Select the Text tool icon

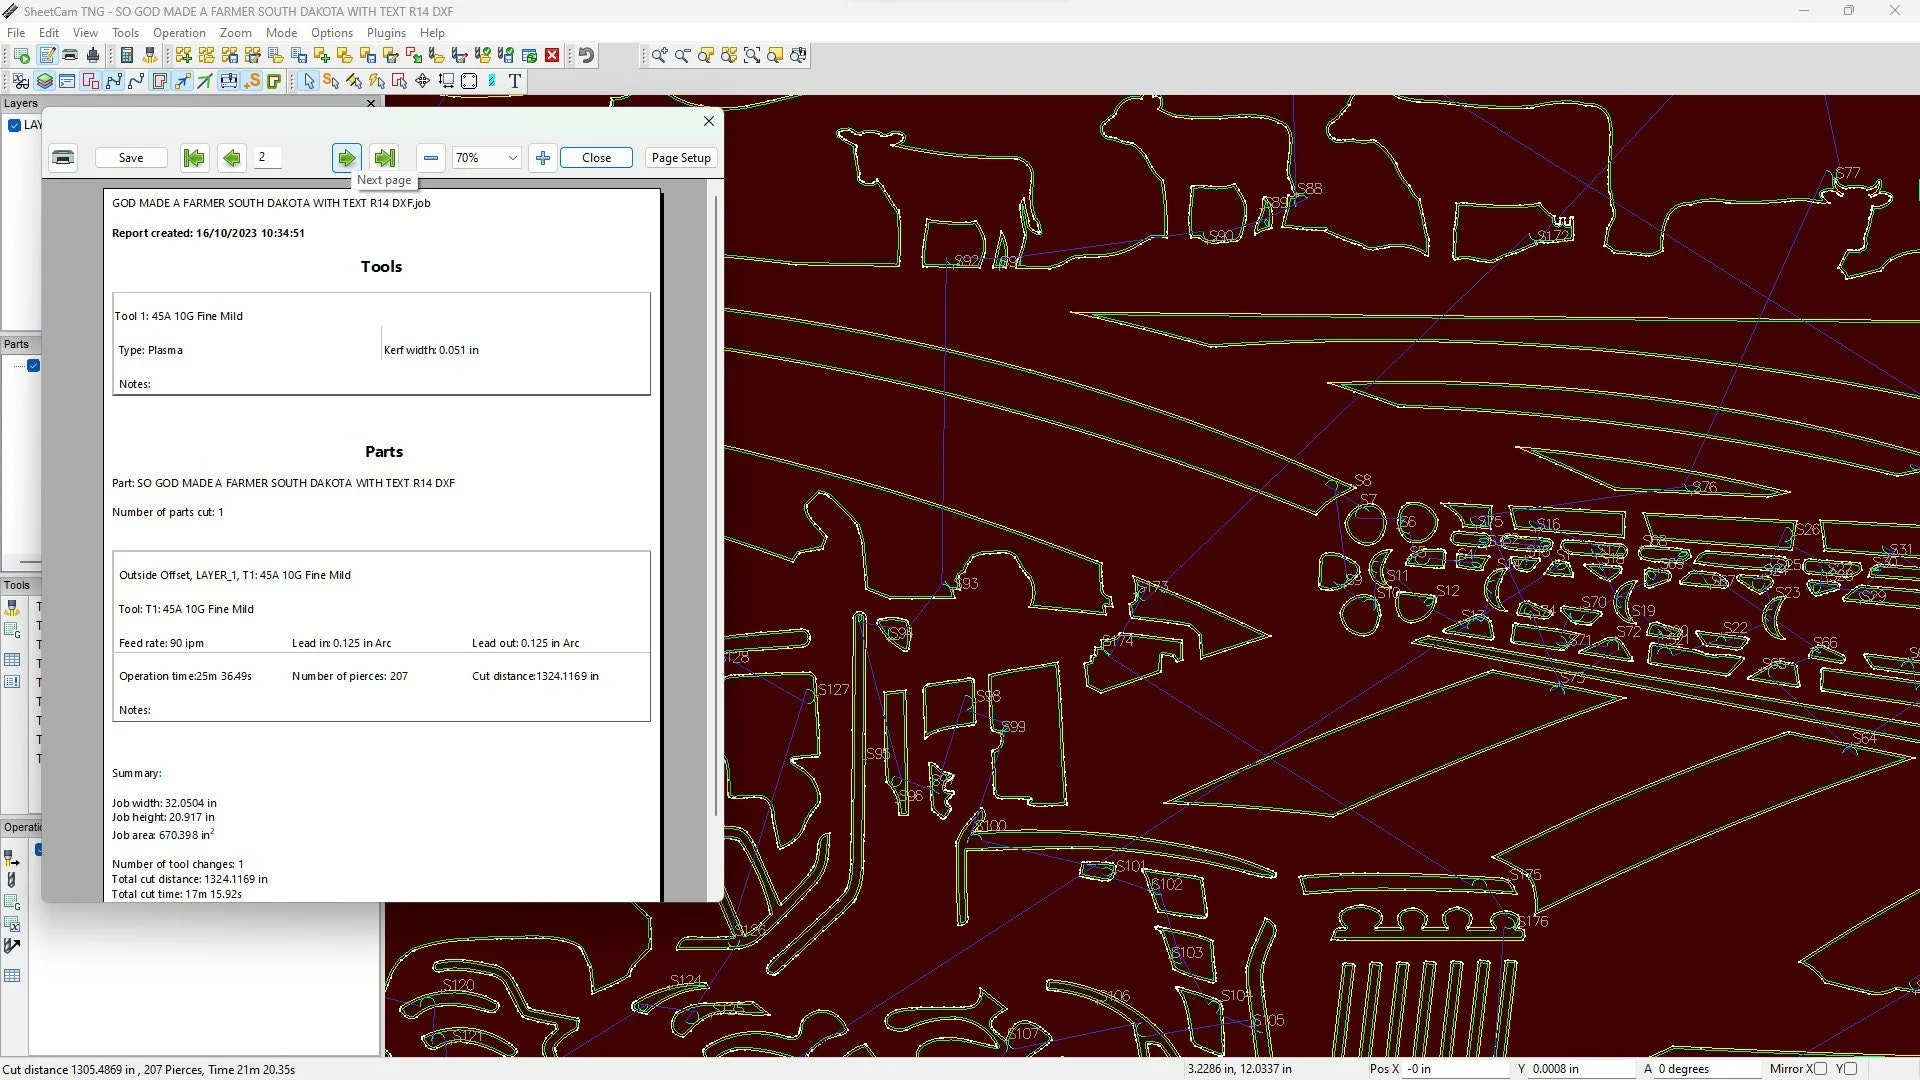515,81
